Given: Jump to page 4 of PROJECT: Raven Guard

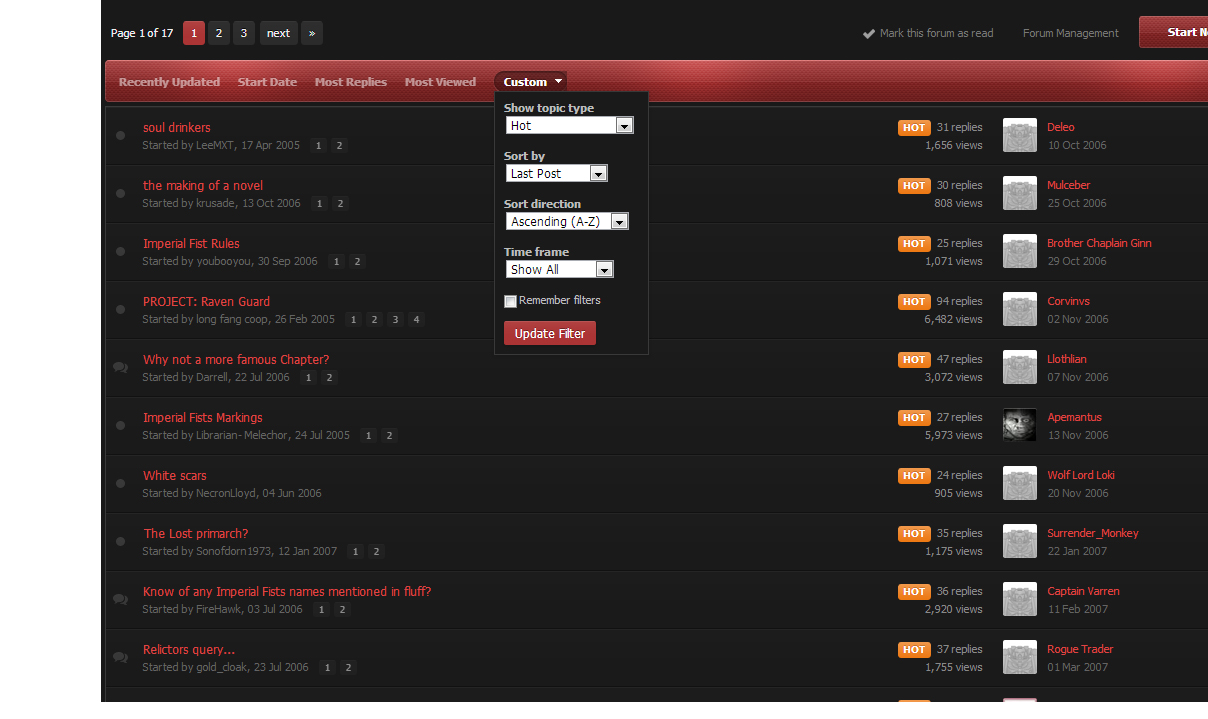Looking at the screenshot, I should coord(416,320).
